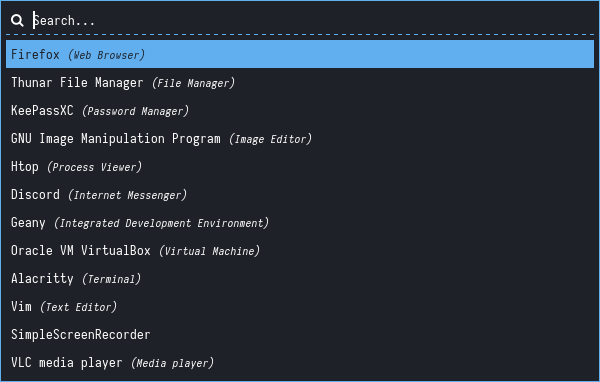600x382 pixels.
Task: Open Htop process viewer entry
Action: point(300,166)
